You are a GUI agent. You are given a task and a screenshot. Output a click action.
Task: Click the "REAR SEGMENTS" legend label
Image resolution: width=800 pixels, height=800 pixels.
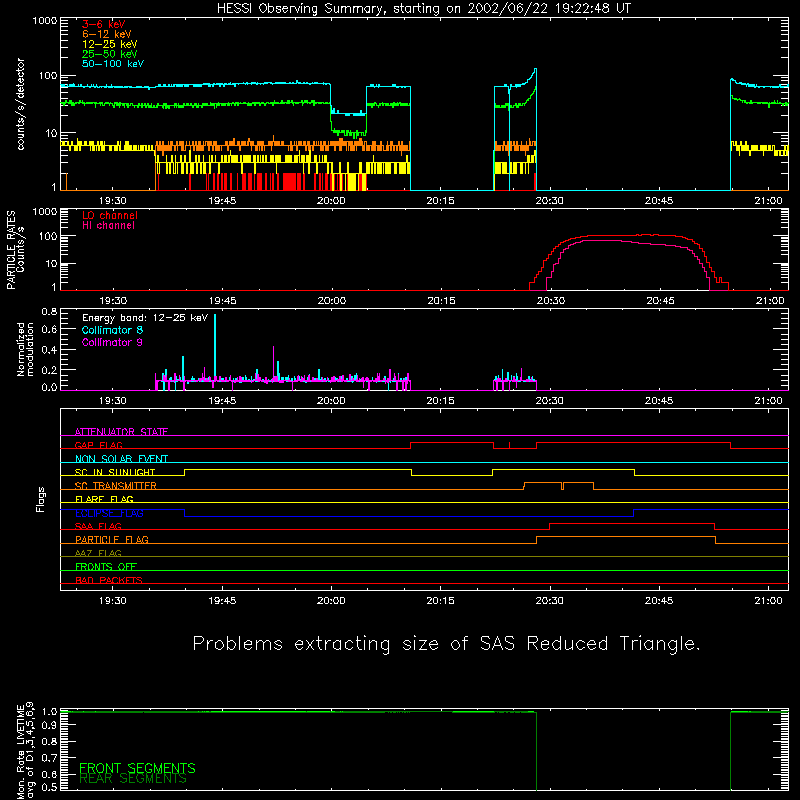pyautogui.click(x=133, y=779)
